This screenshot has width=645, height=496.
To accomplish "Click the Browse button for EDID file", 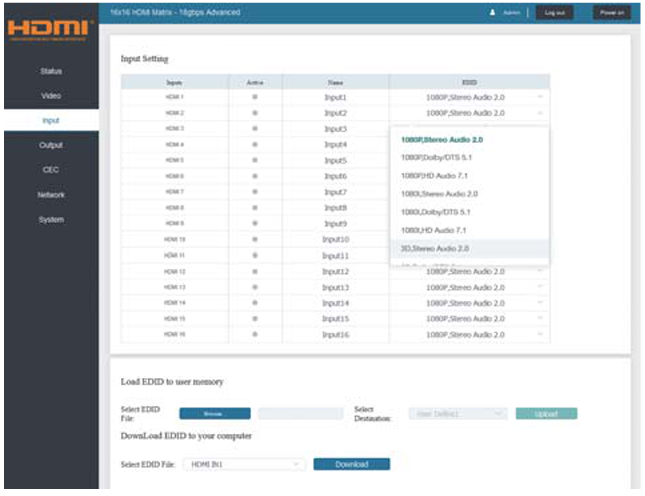I will click(x=215, y=413).
